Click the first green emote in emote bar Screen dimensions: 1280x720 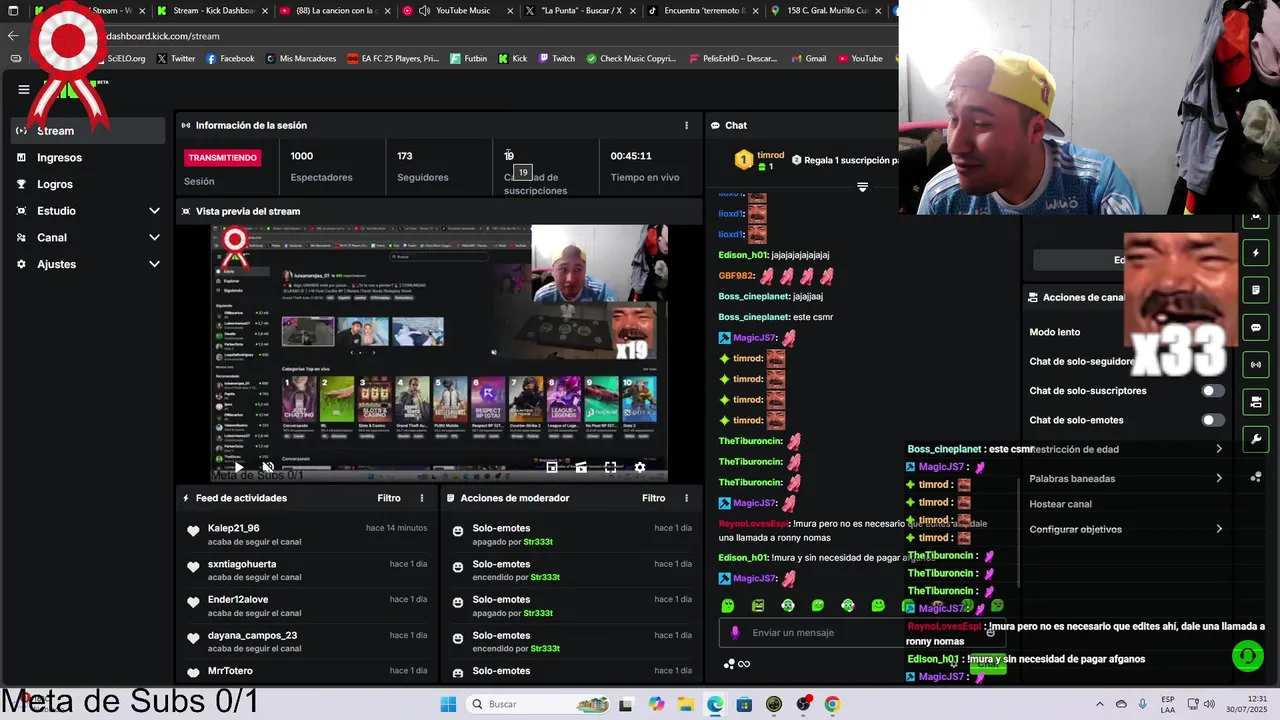(728, 605)
